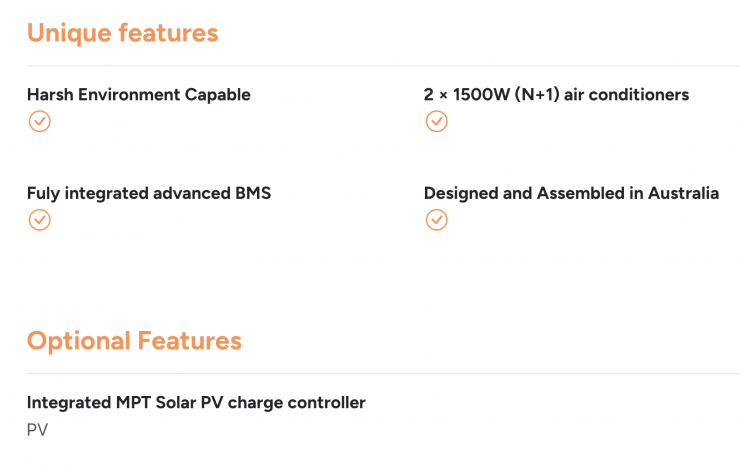740x471 pixels.
Task: Click the standalone 'PV' subtext line
Action: click(37, 430)
